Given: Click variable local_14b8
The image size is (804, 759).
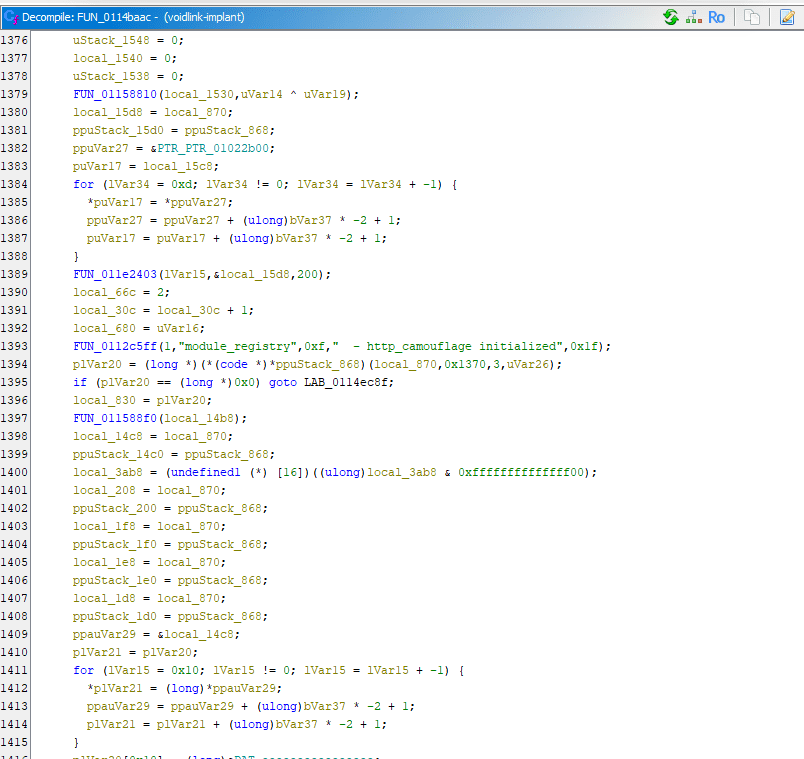Looking at the screenshot, I should coord(199,418).
